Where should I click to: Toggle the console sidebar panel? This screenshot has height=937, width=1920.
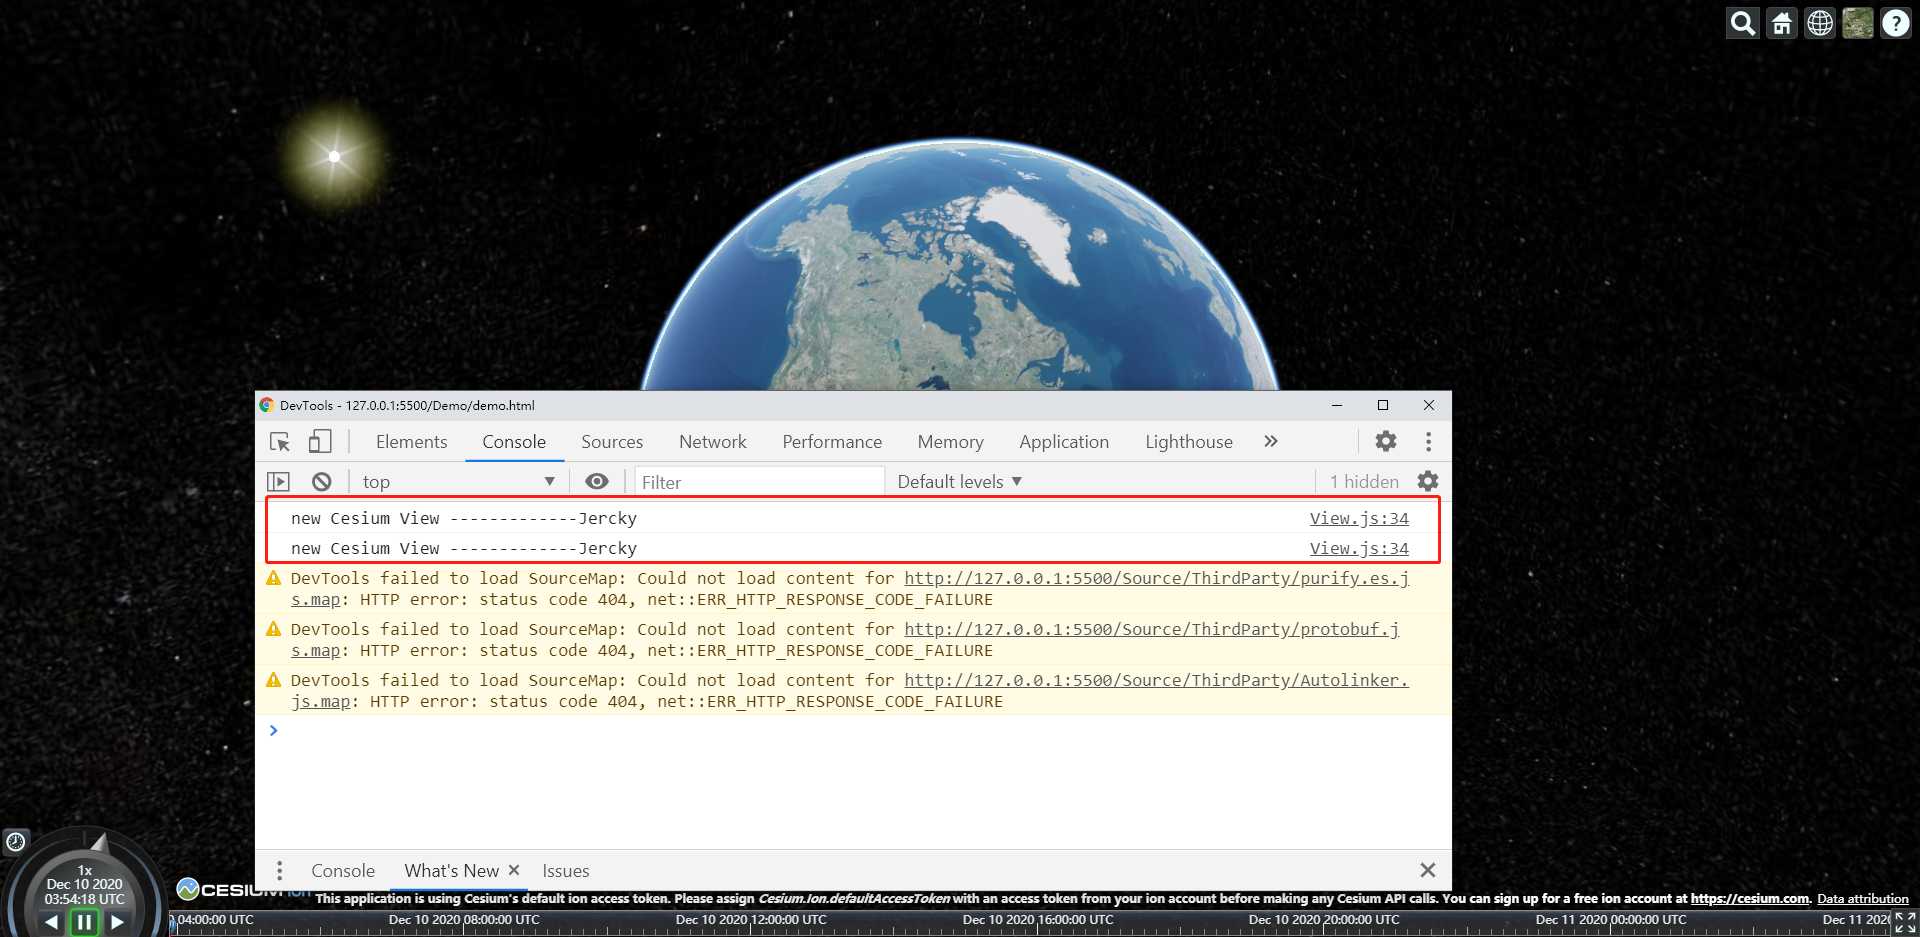point(279,482)
